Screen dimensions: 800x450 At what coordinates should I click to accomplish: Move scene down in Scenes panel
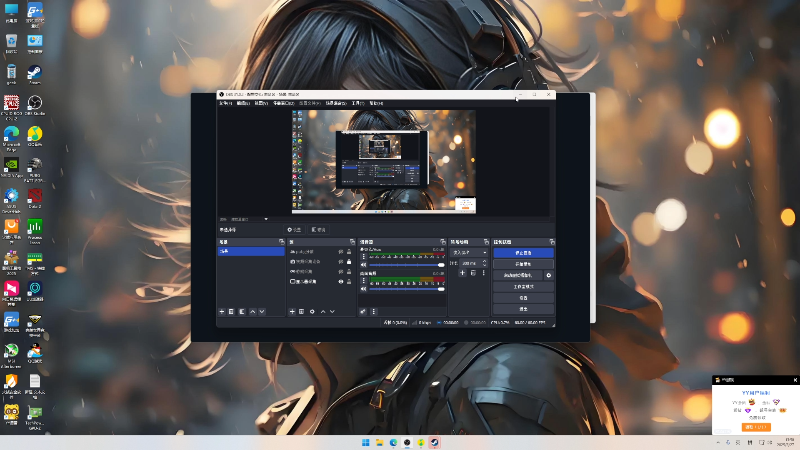[x=262, y=311]
